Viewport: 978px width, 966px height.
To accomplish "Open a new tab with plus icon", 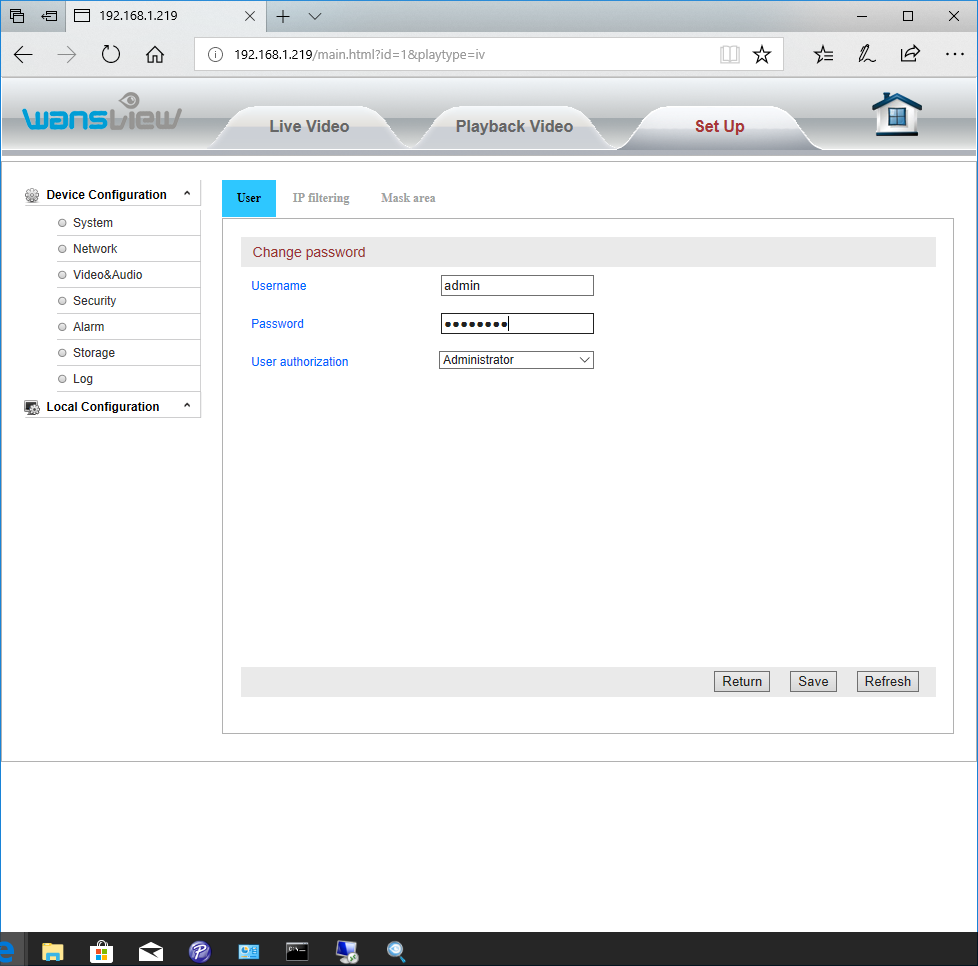I will (x=283, y=16).
